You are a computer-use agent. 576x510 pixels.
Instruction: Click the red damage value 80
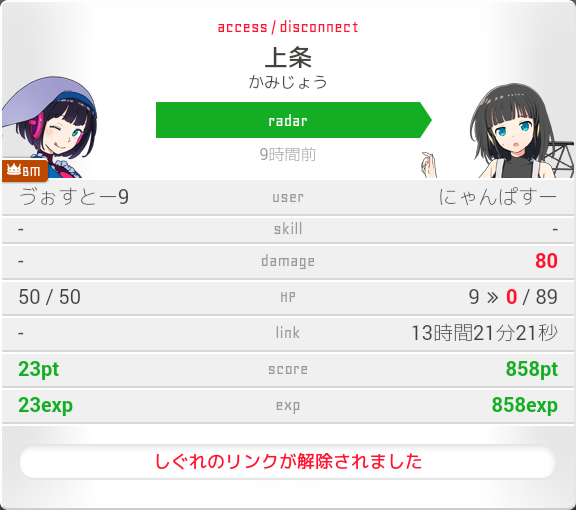pos(546,261)
